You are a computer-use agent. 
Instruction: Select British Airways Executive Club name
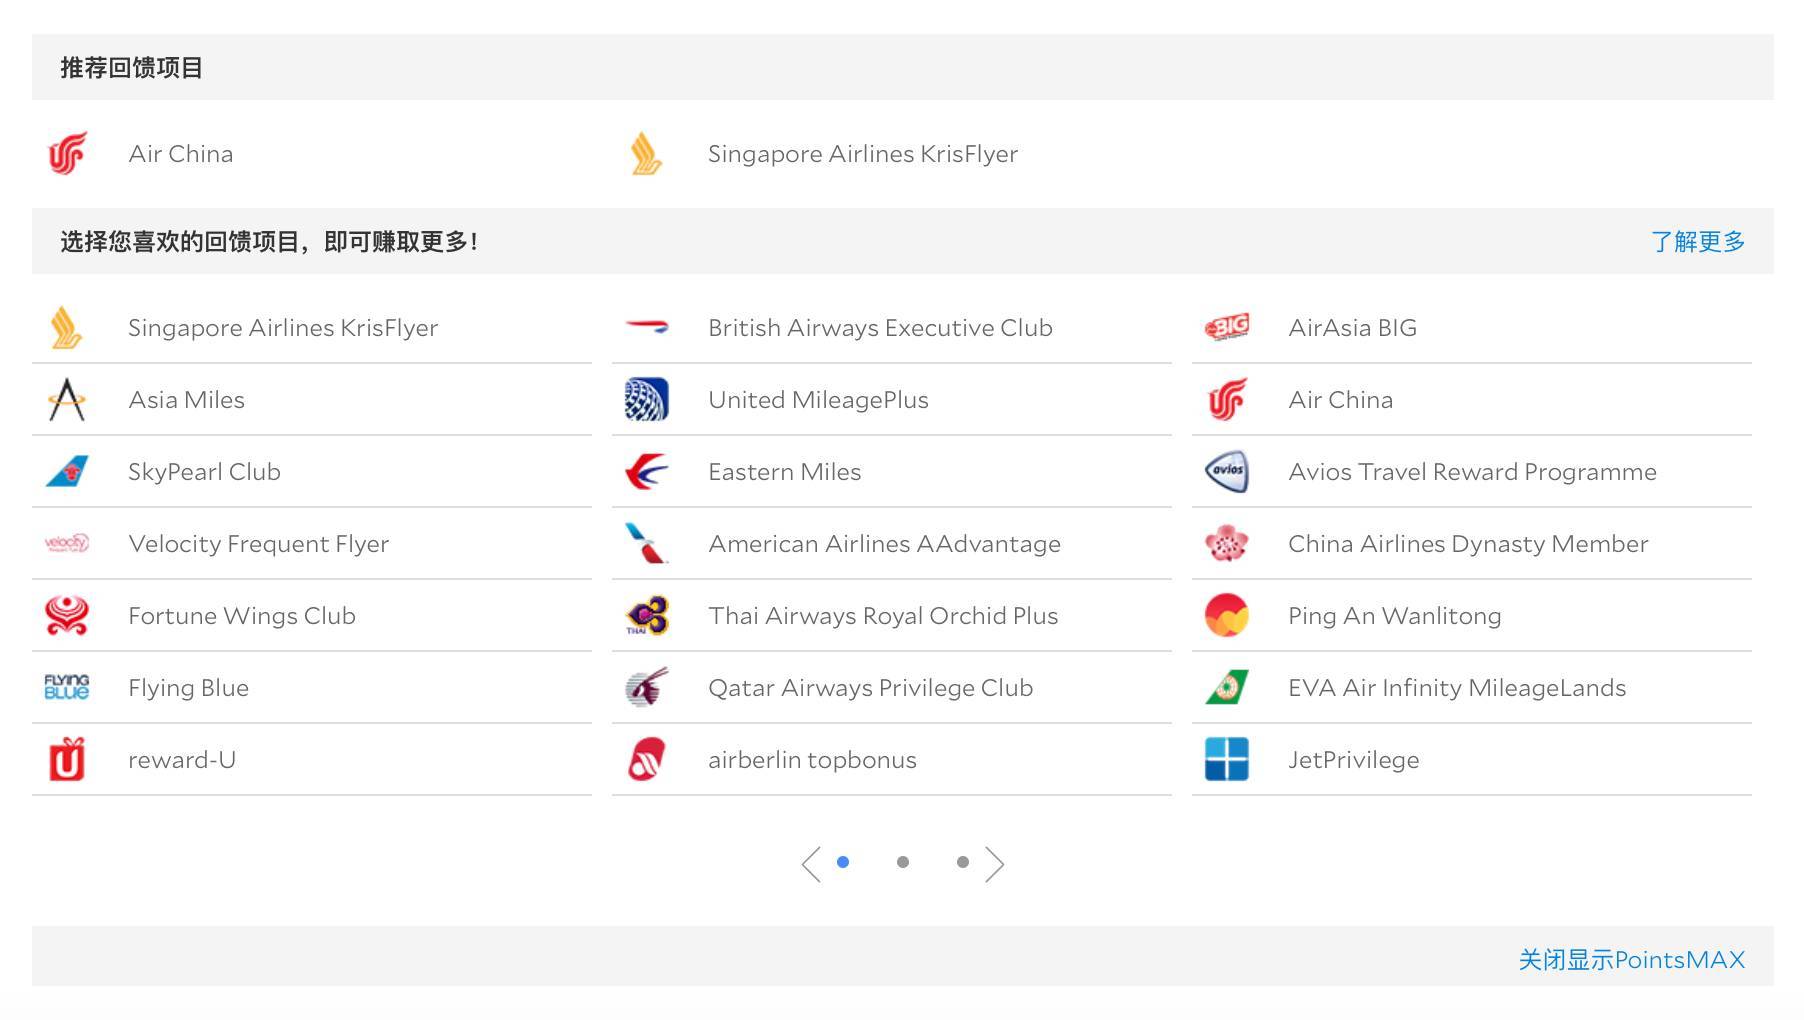pos(881,328)
